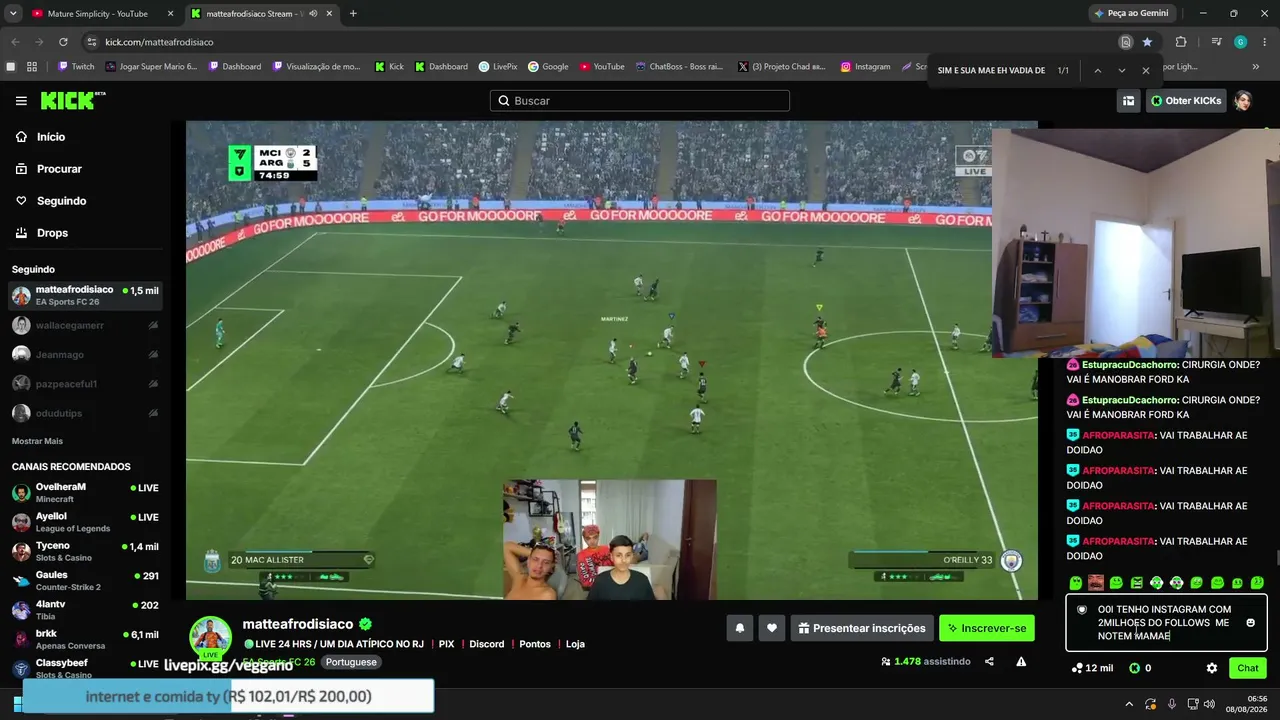1280x720 pixels.
Task: Open the taskbar volume speaker icon
Action: click(x=1209, y=704)
